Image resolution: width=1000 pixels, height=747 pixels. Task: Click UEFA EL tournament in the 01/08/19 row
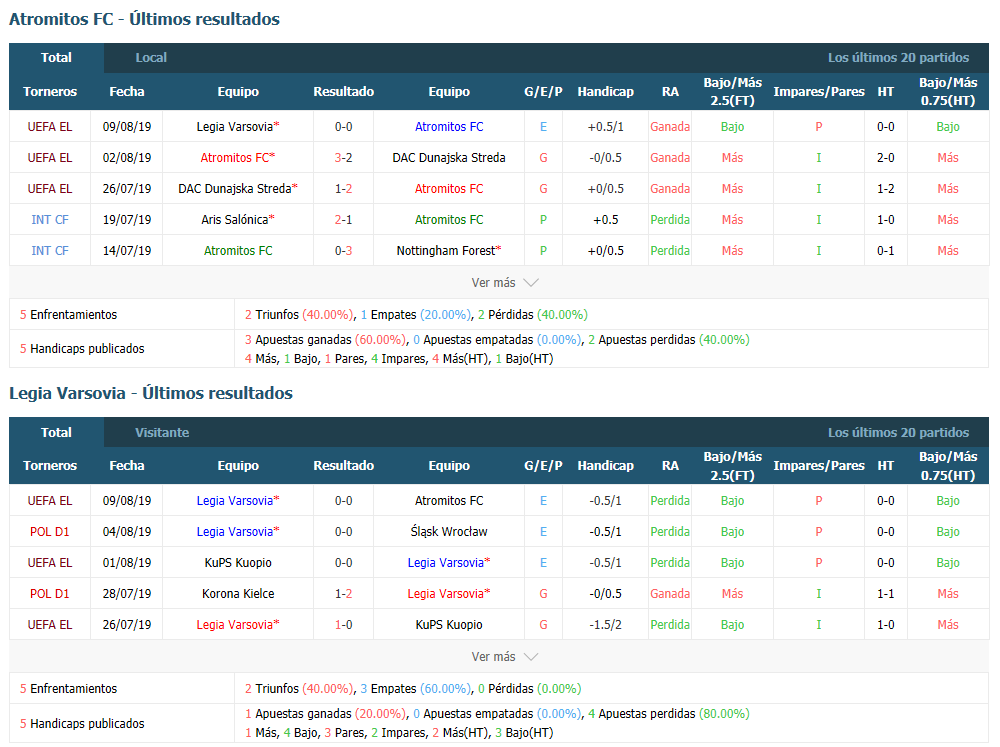click(x=50, y=563)
